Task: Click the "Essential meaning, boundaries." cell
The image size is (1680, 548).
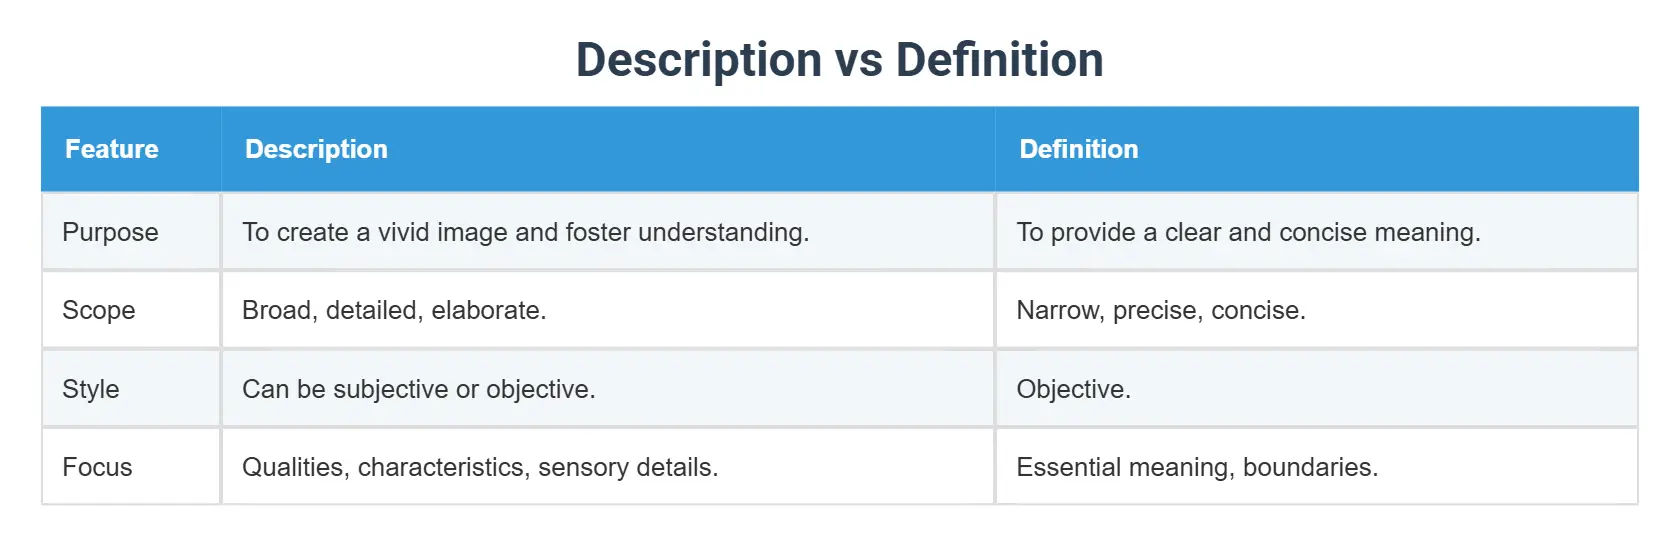Action: point(1197,467)
